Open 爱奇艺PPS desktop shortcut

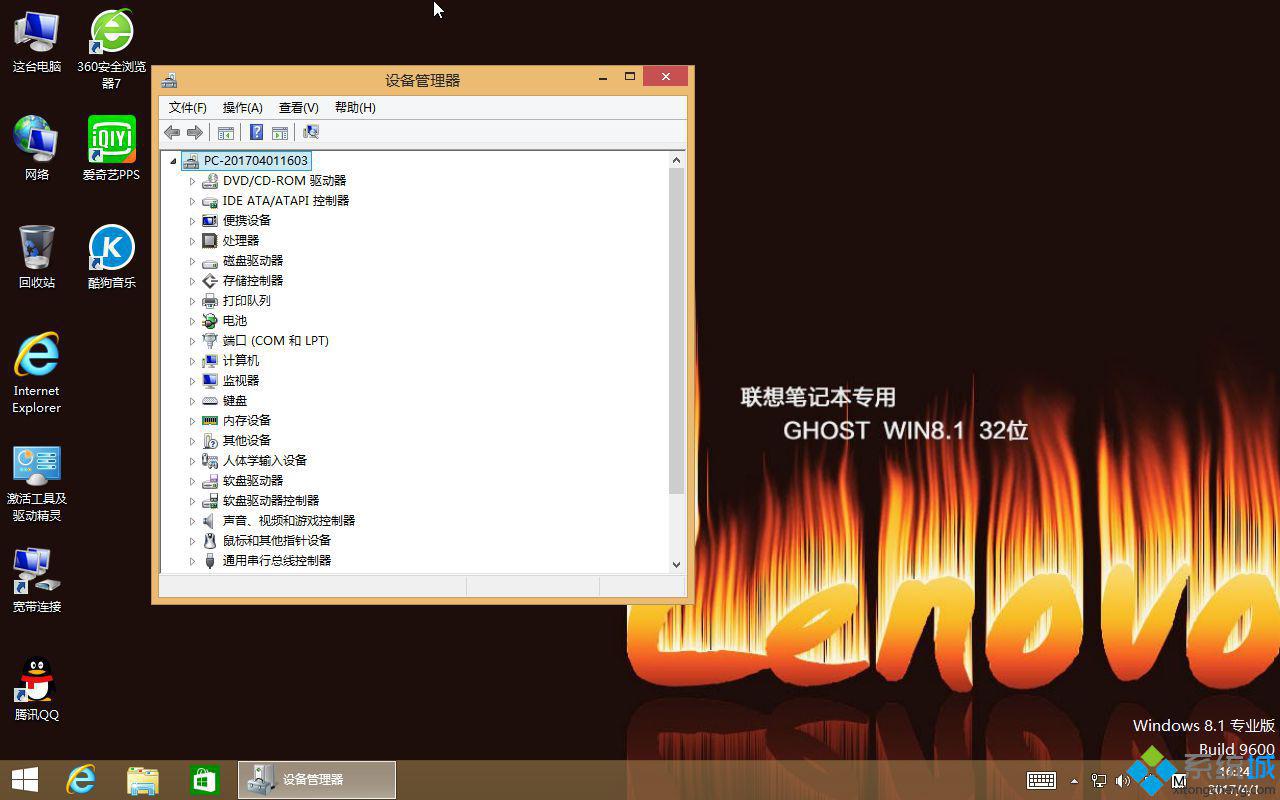[x=112, y=148]
